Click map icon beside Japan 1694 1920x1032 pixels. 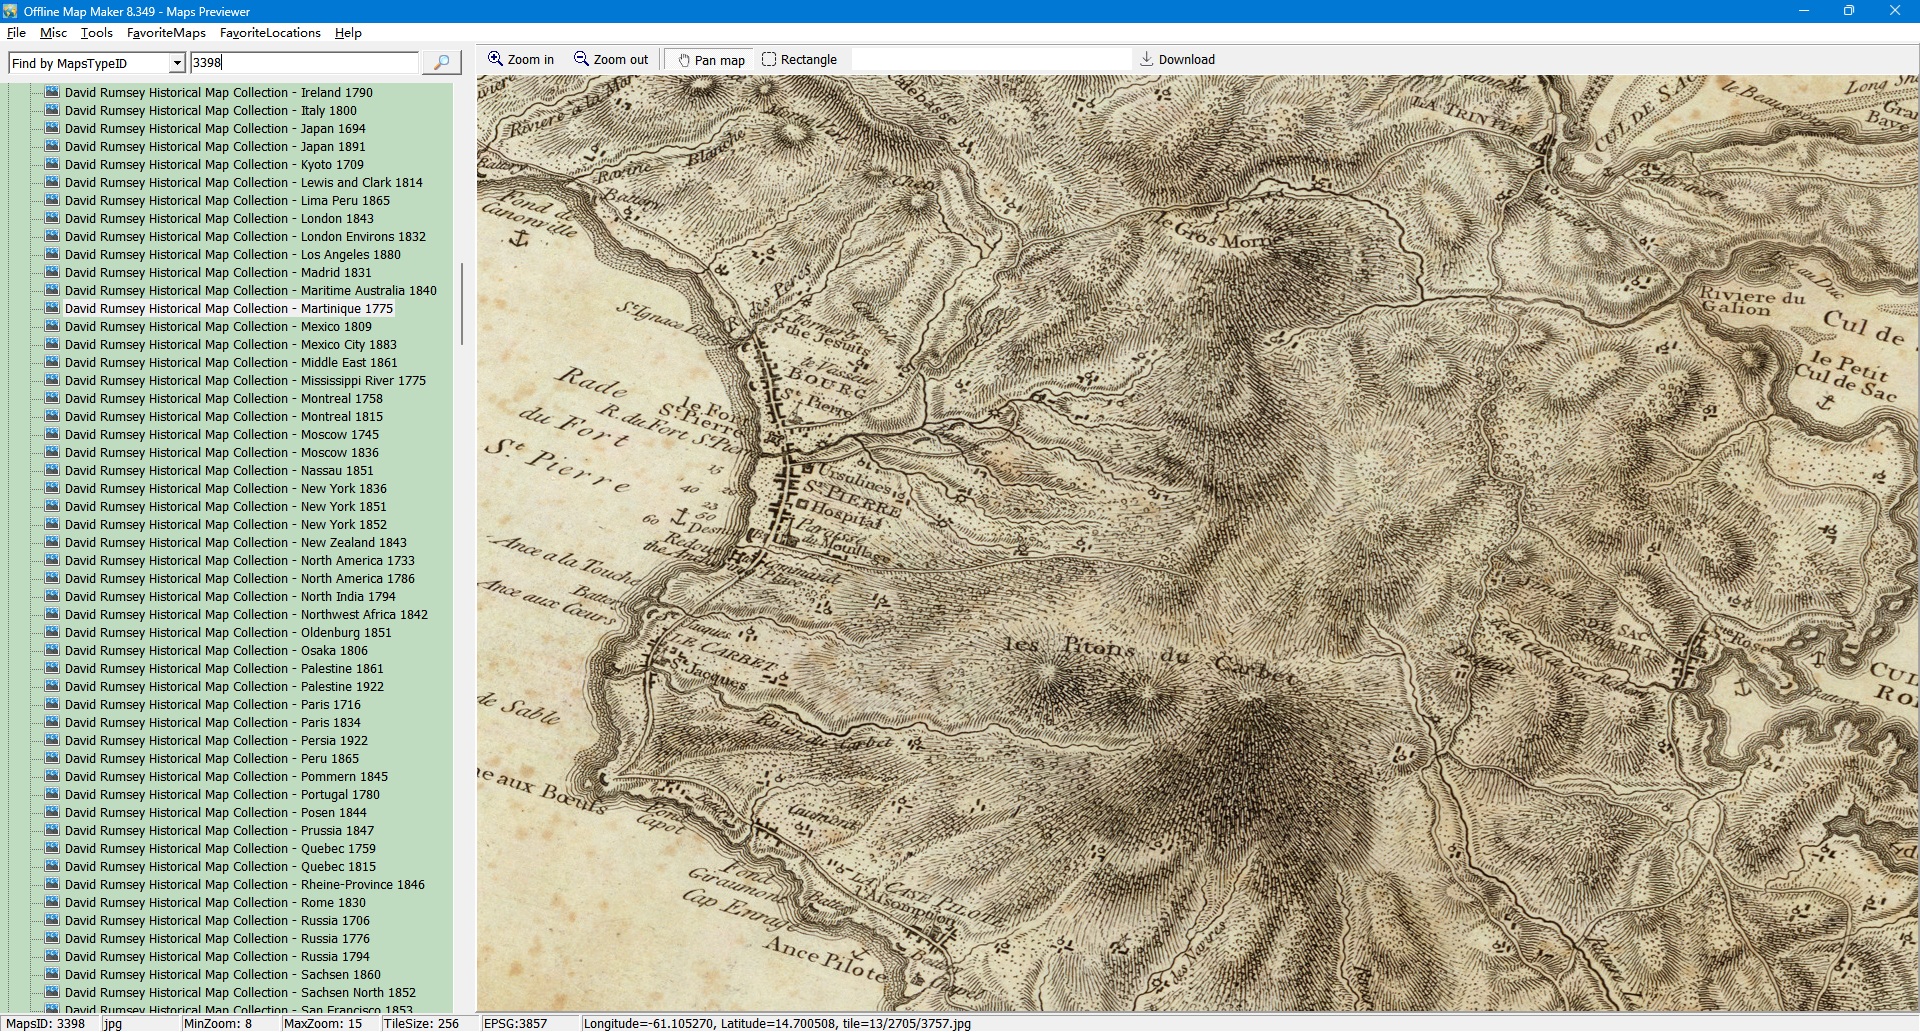[52, 128]
